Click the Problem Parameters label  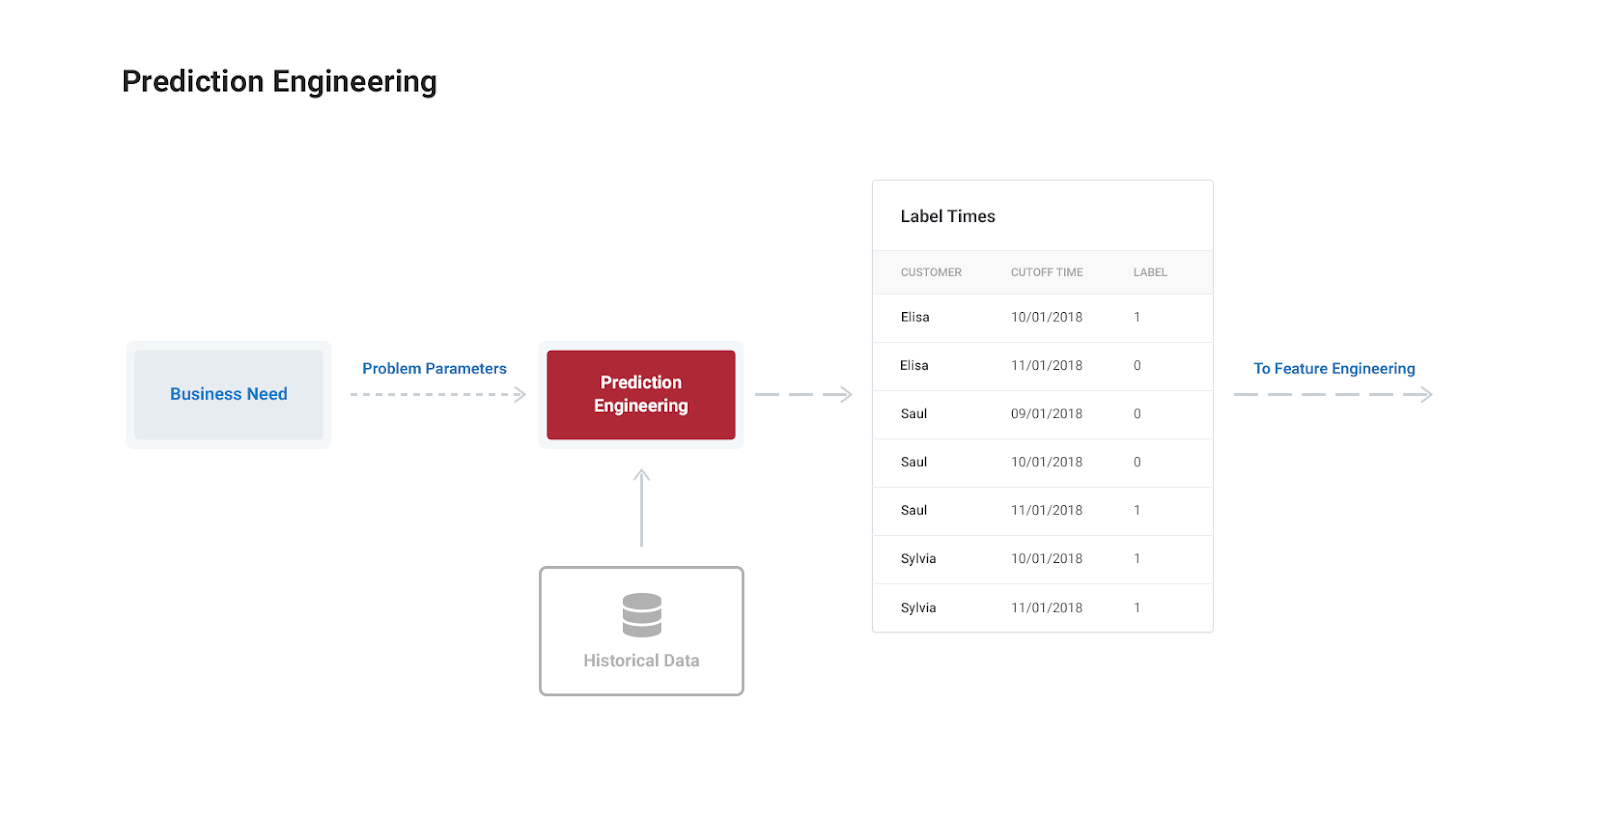(x=434, y=369)
